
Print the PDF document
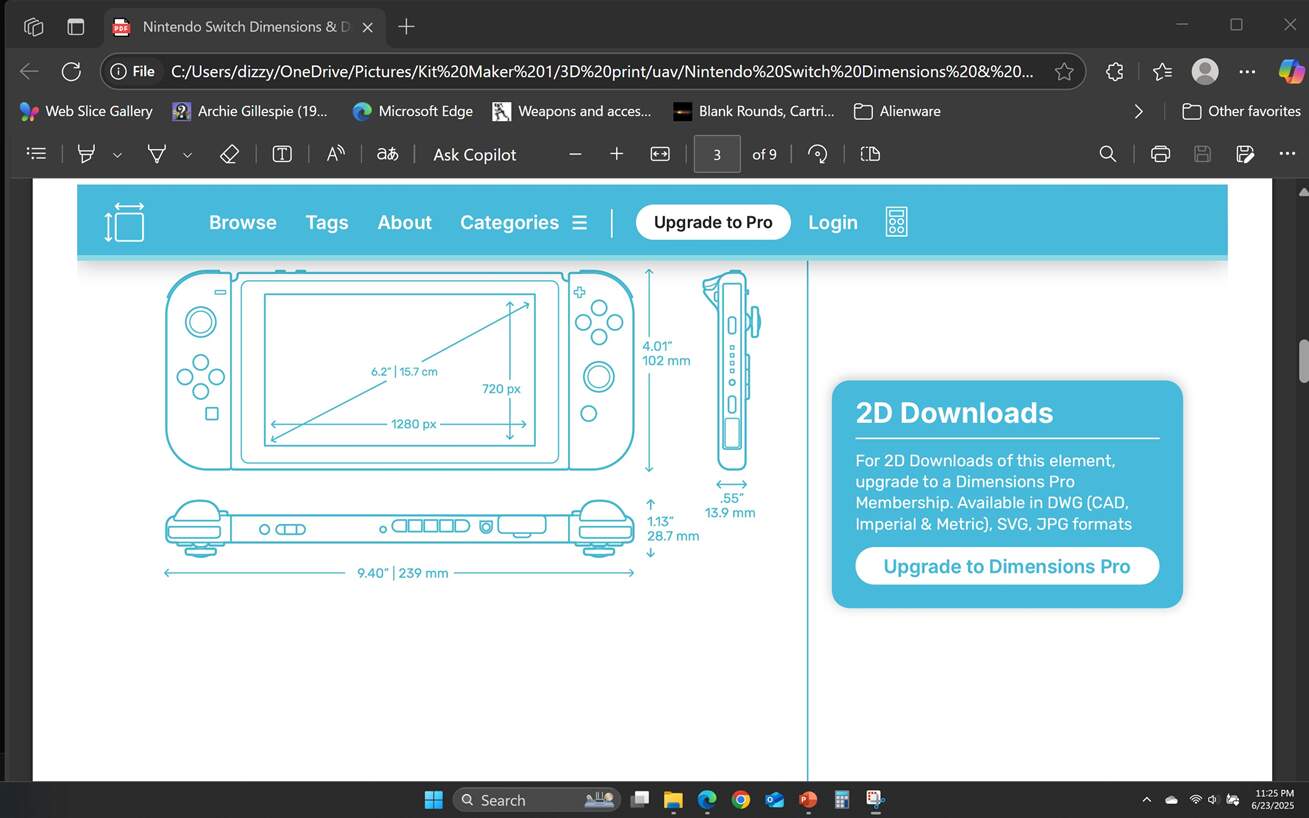(1160, 154)
